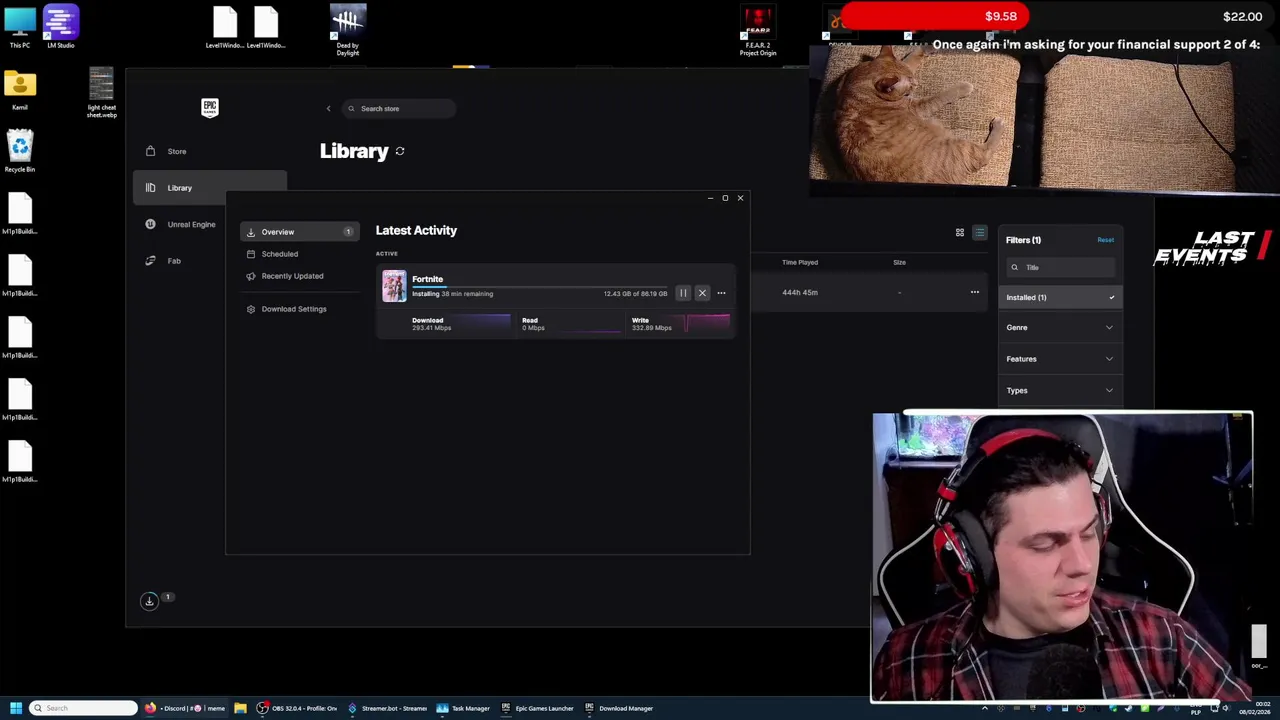The image size is (1280, 720).
Task: Select Kamil folder on desktop
Action: 20,90
